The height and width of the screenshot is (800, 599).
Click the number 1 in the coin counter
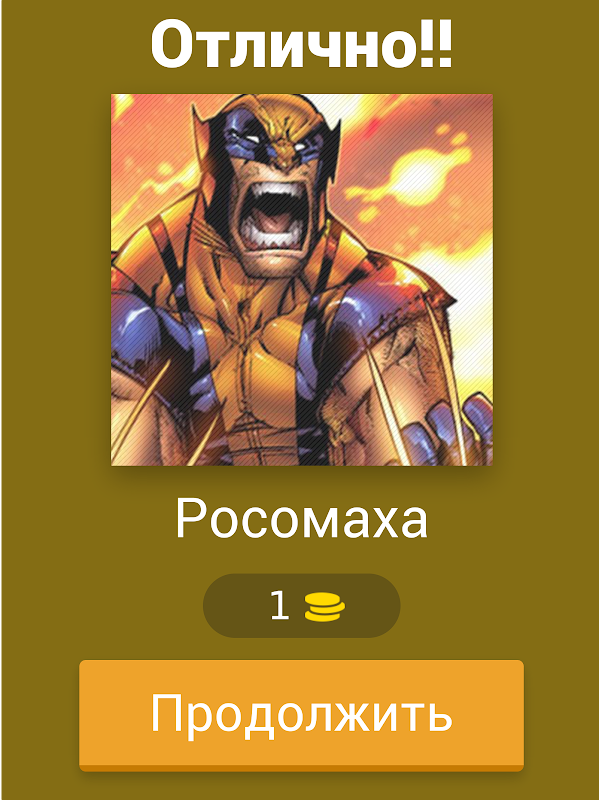[x=279, y=606]
